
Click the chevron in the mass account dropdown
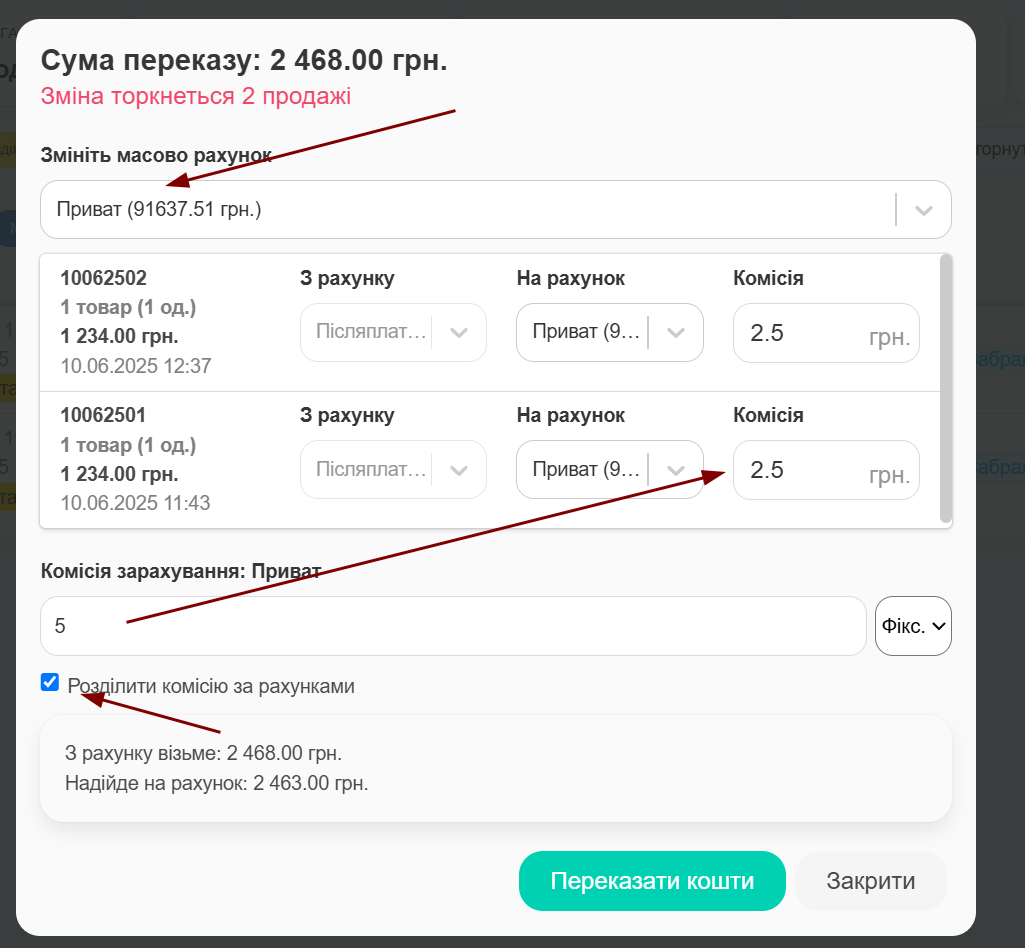point(923,210)
